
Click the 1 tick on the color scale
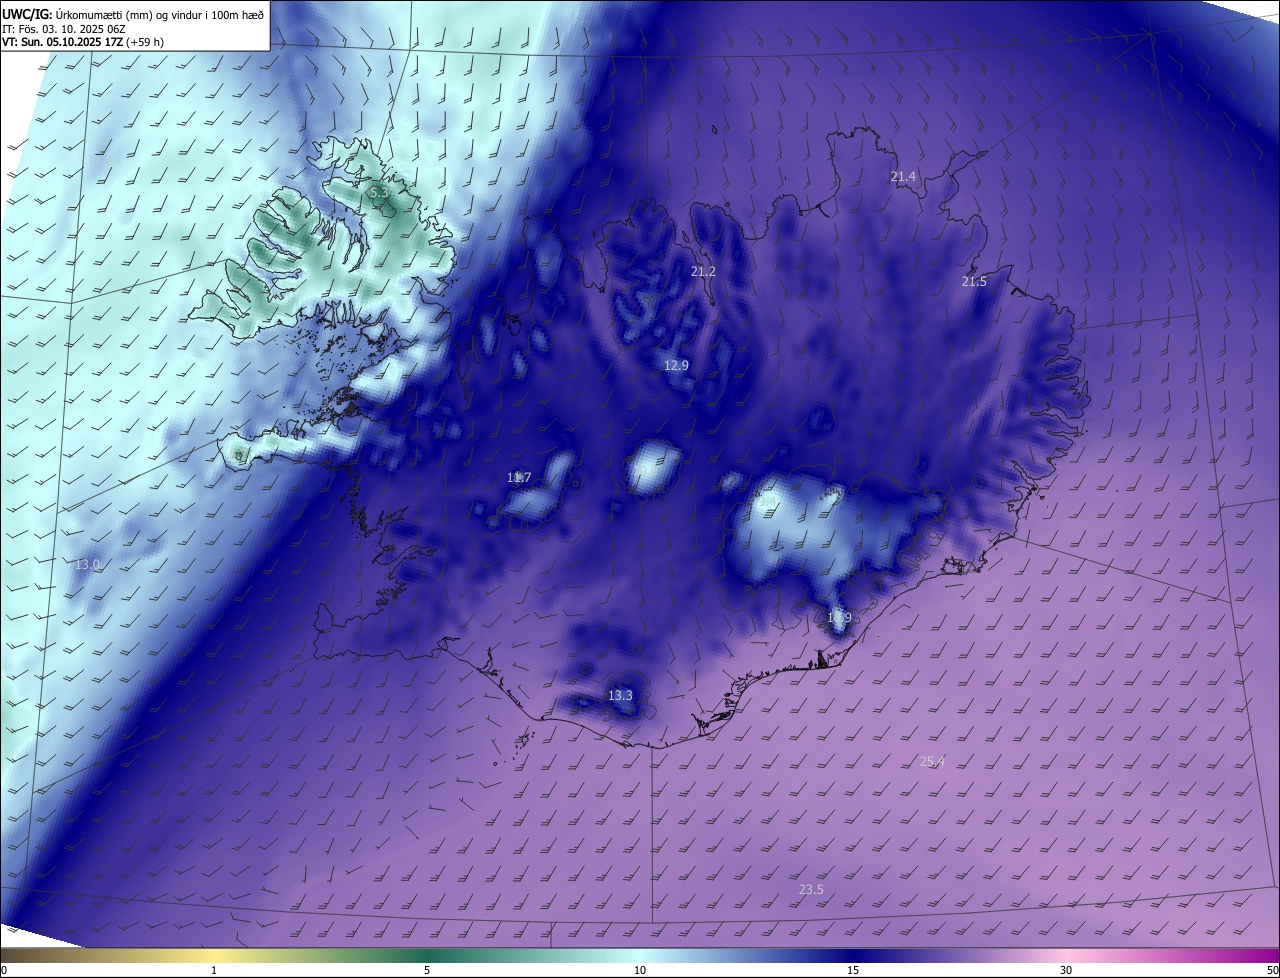click(x=214, y=970)
